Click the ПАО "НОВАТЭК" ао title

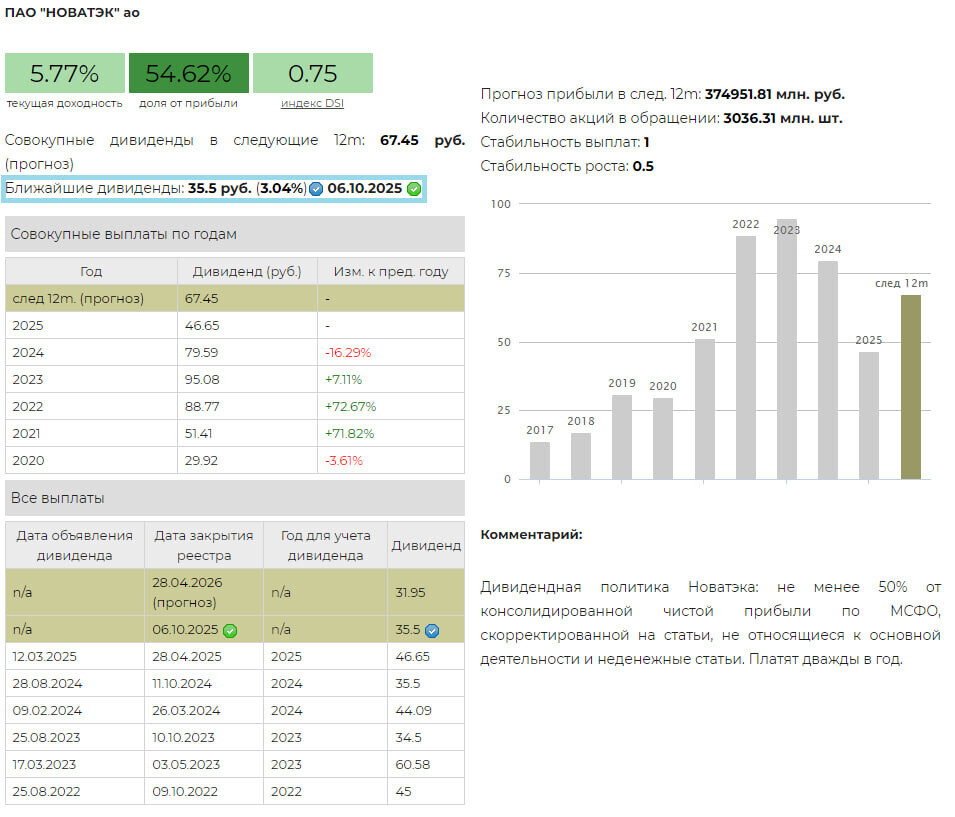click(x=72, y=13)
